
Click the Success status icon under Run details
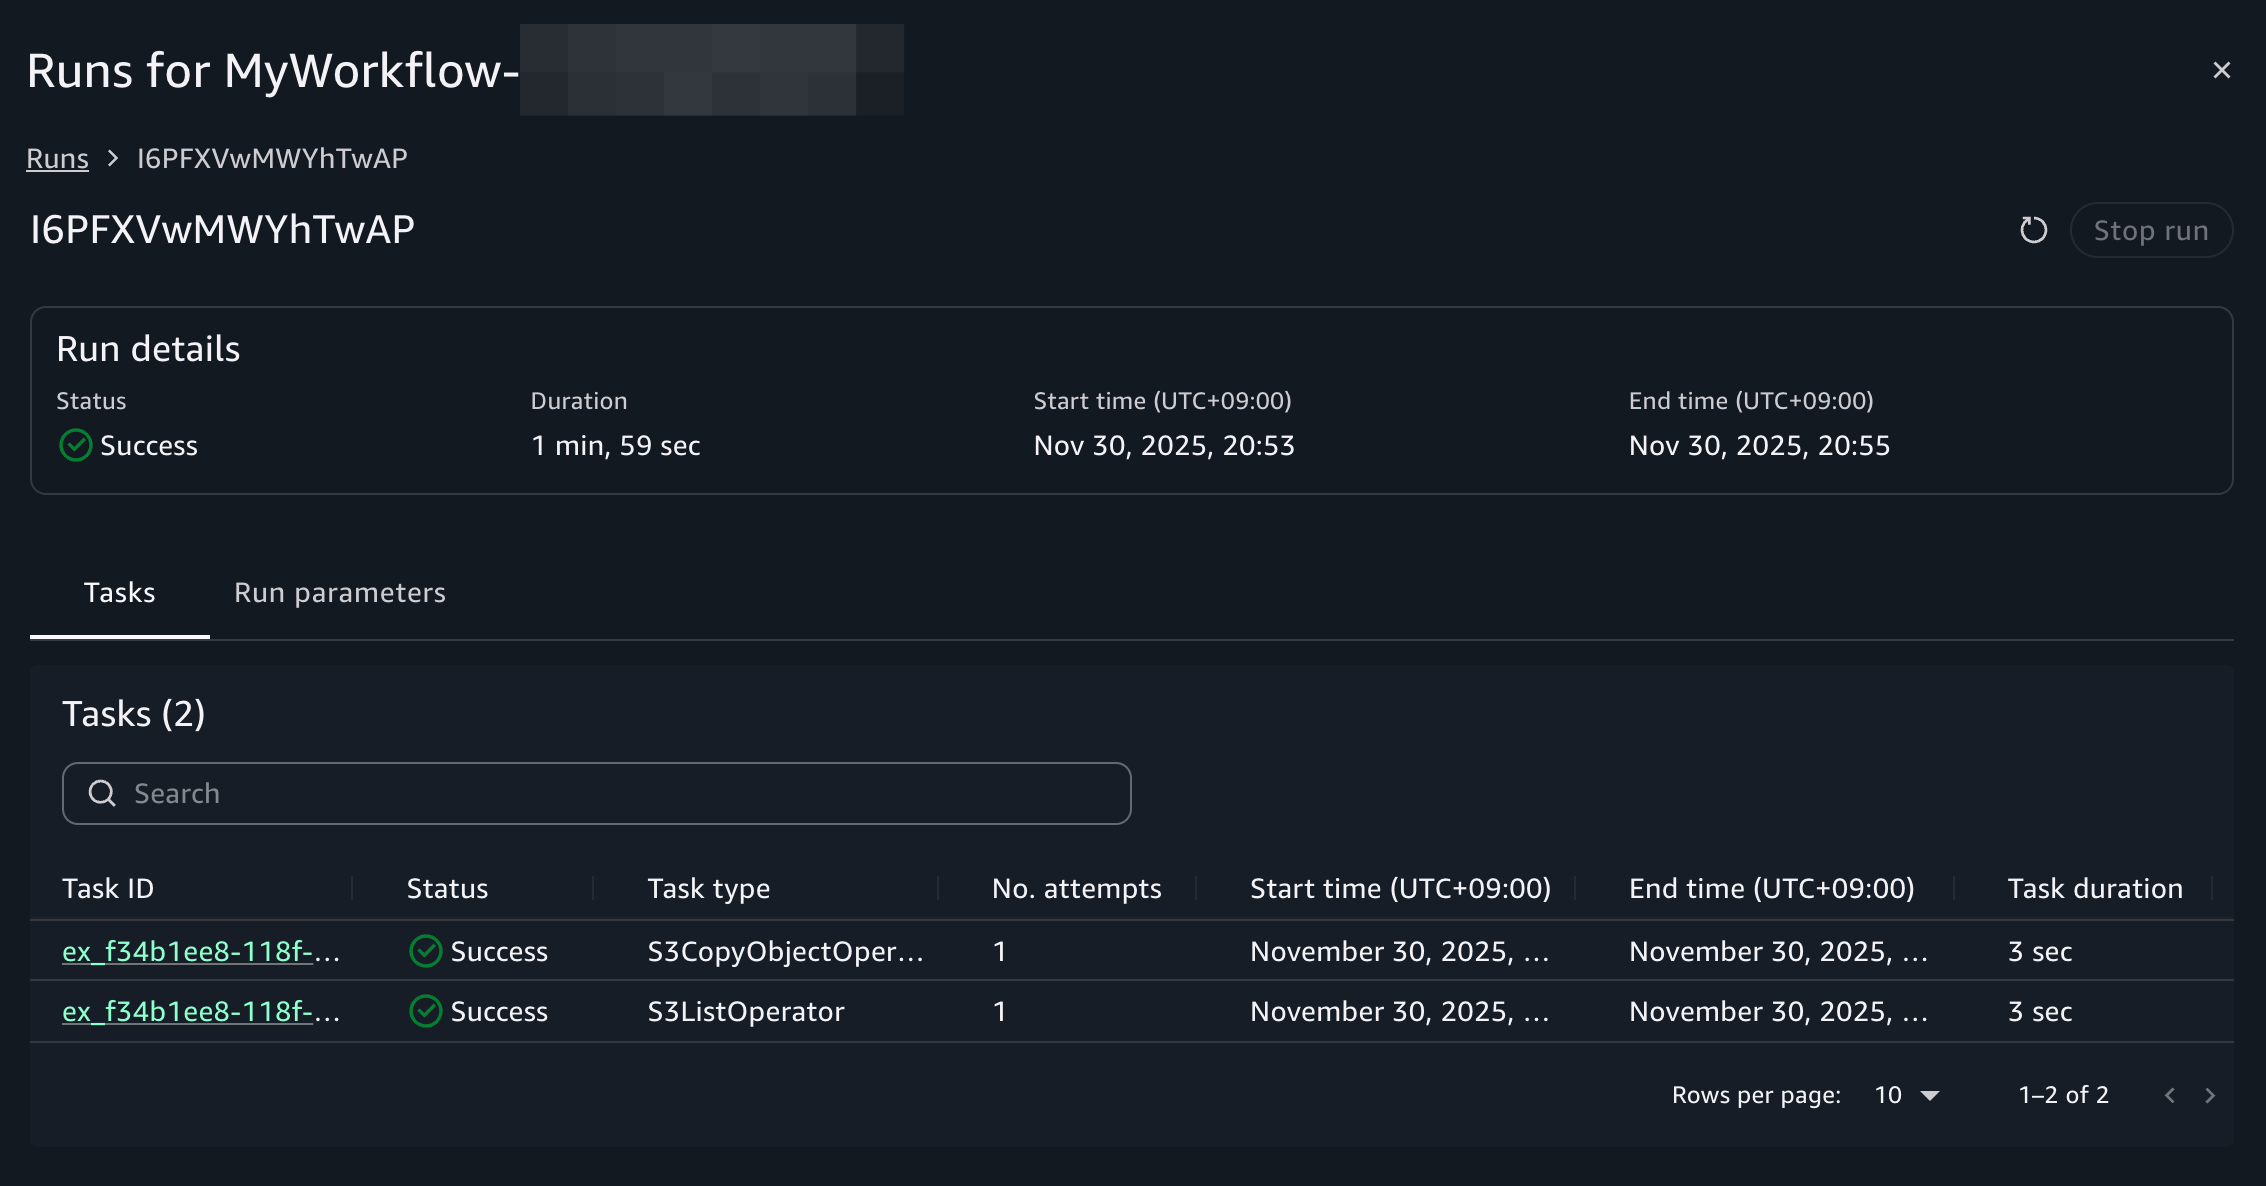(74, 446)
